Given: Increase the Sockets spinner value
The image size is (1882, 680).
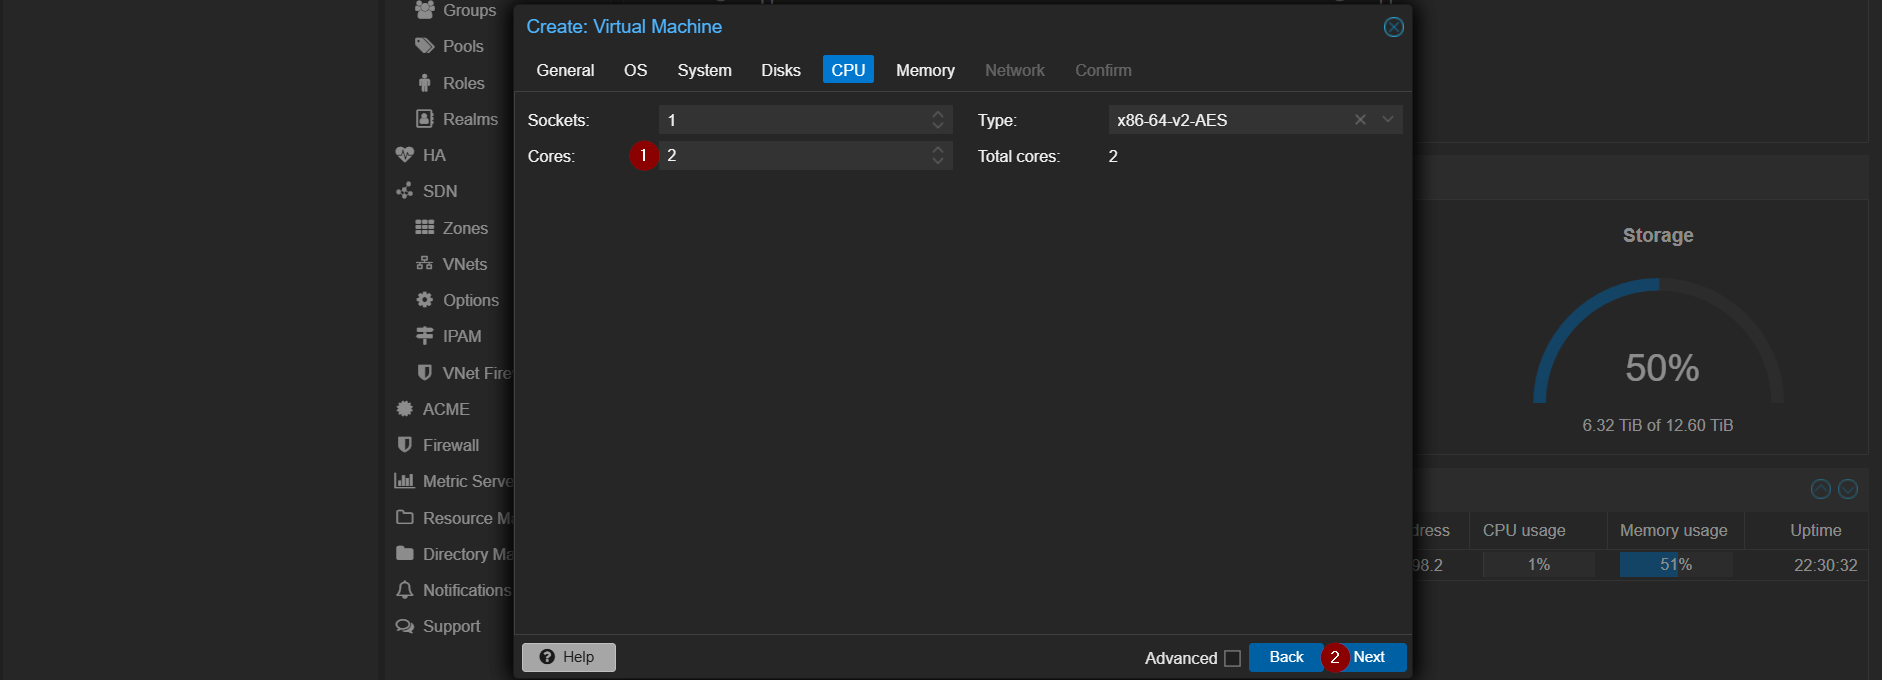Looking at the screenshot, I should pyautogui.click(x=938, y=114).
